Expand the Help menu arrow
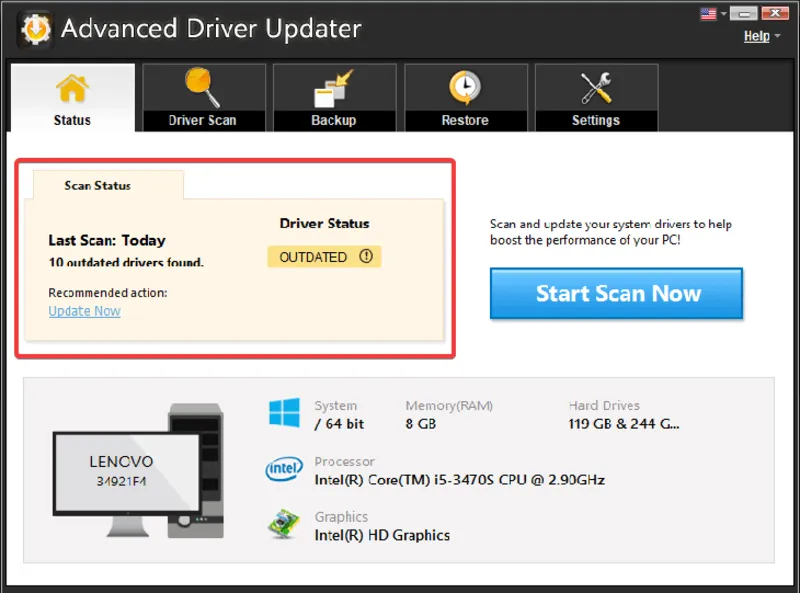 778,36
